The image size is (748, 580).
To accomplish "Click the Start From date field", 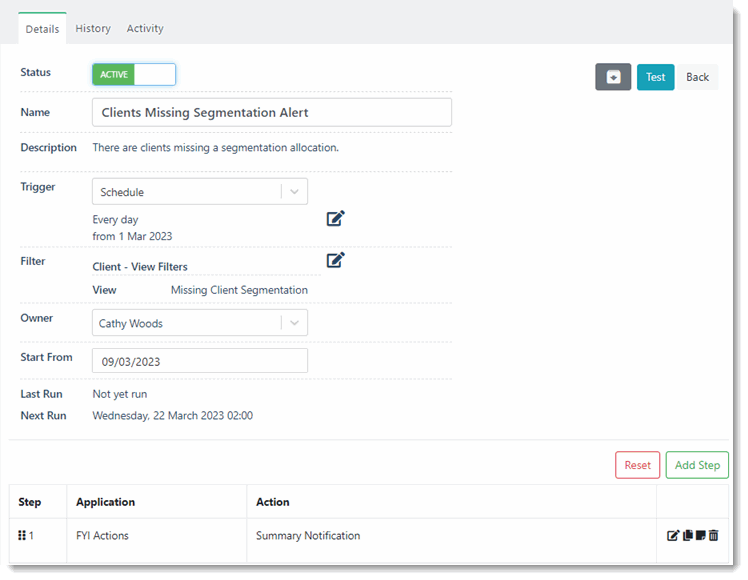I will (200, 361).
